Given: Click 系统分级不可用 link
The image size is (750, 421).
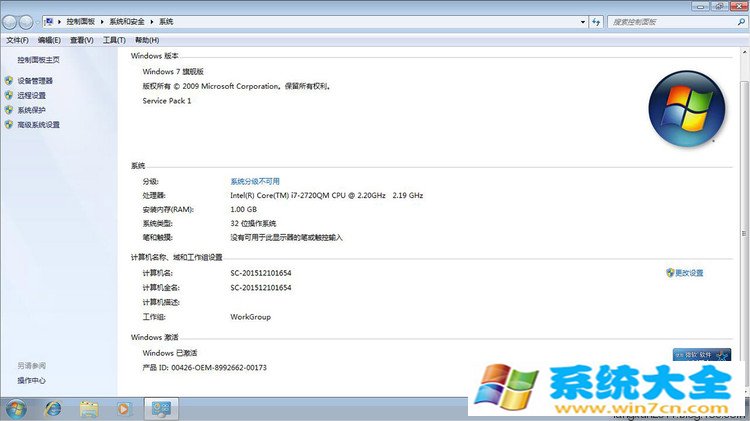Looking at the screenshot, I should click(x=255, y=181).
